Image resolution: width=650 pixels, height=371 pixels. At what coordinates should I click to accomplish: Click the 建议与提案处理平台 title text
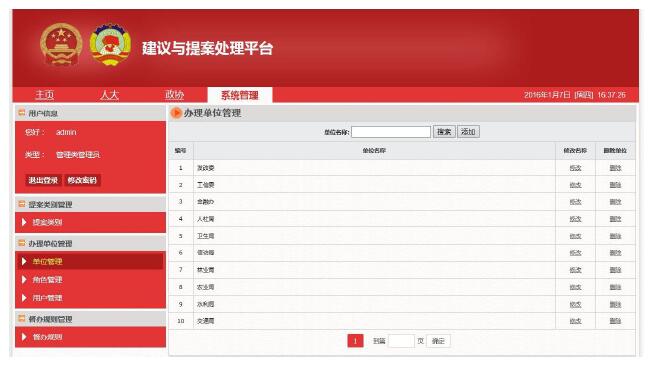pos(207,48)
